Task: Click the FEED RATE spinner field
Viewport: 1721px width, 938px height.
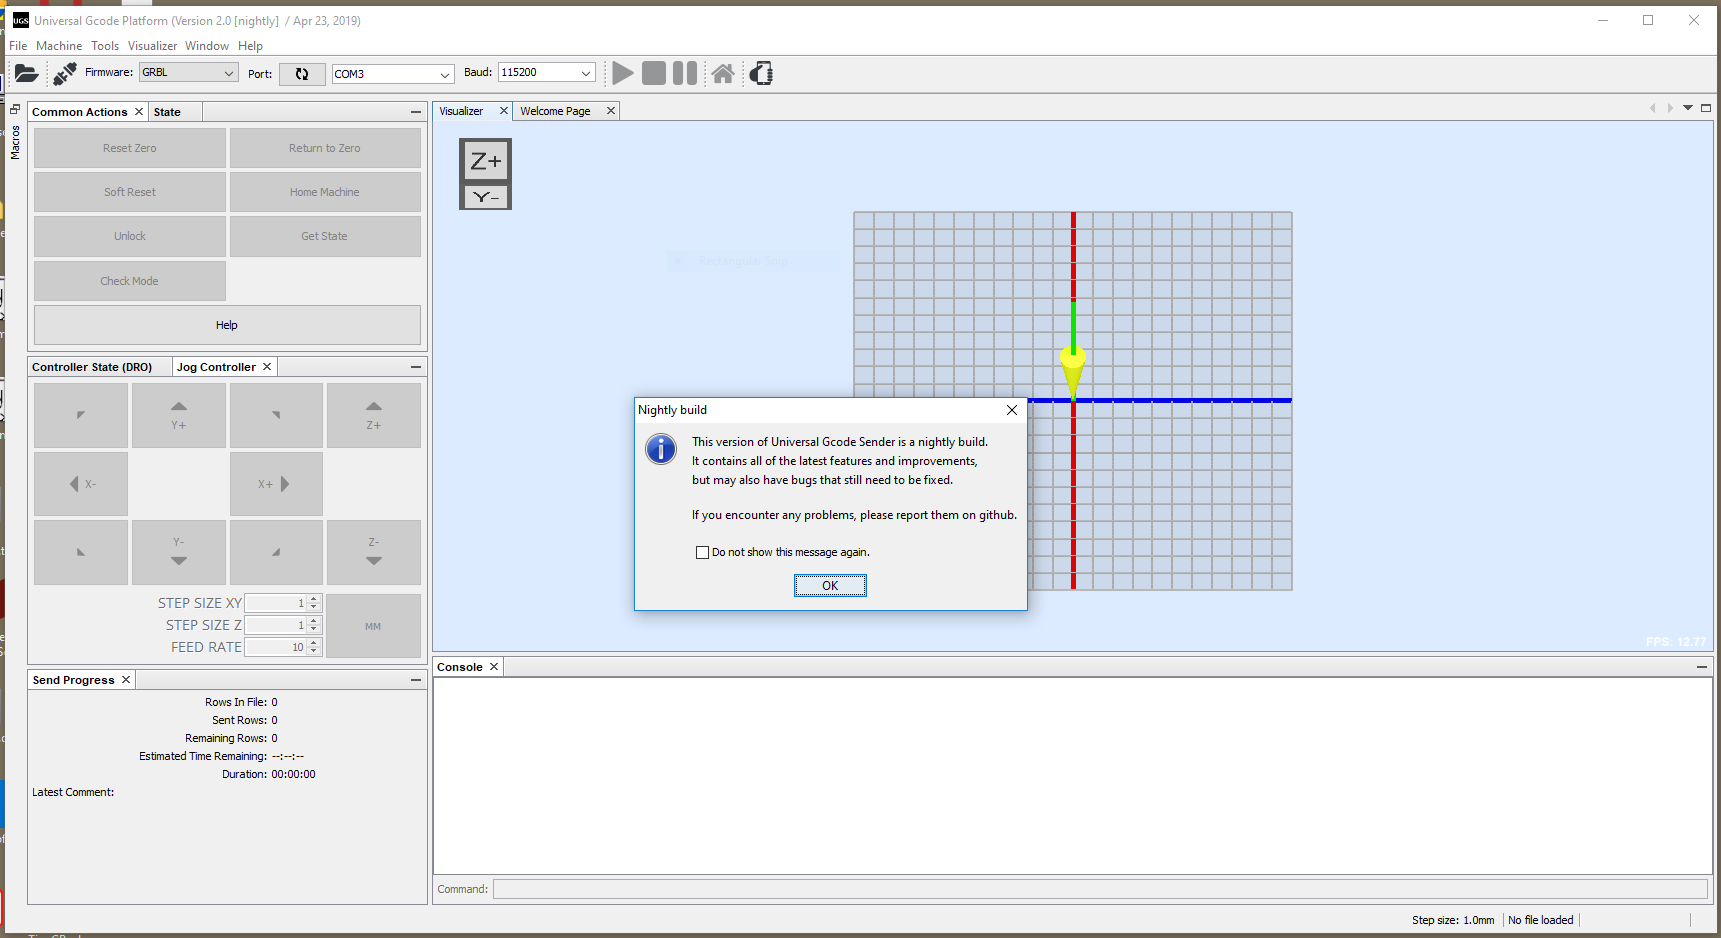Action: 283,647
